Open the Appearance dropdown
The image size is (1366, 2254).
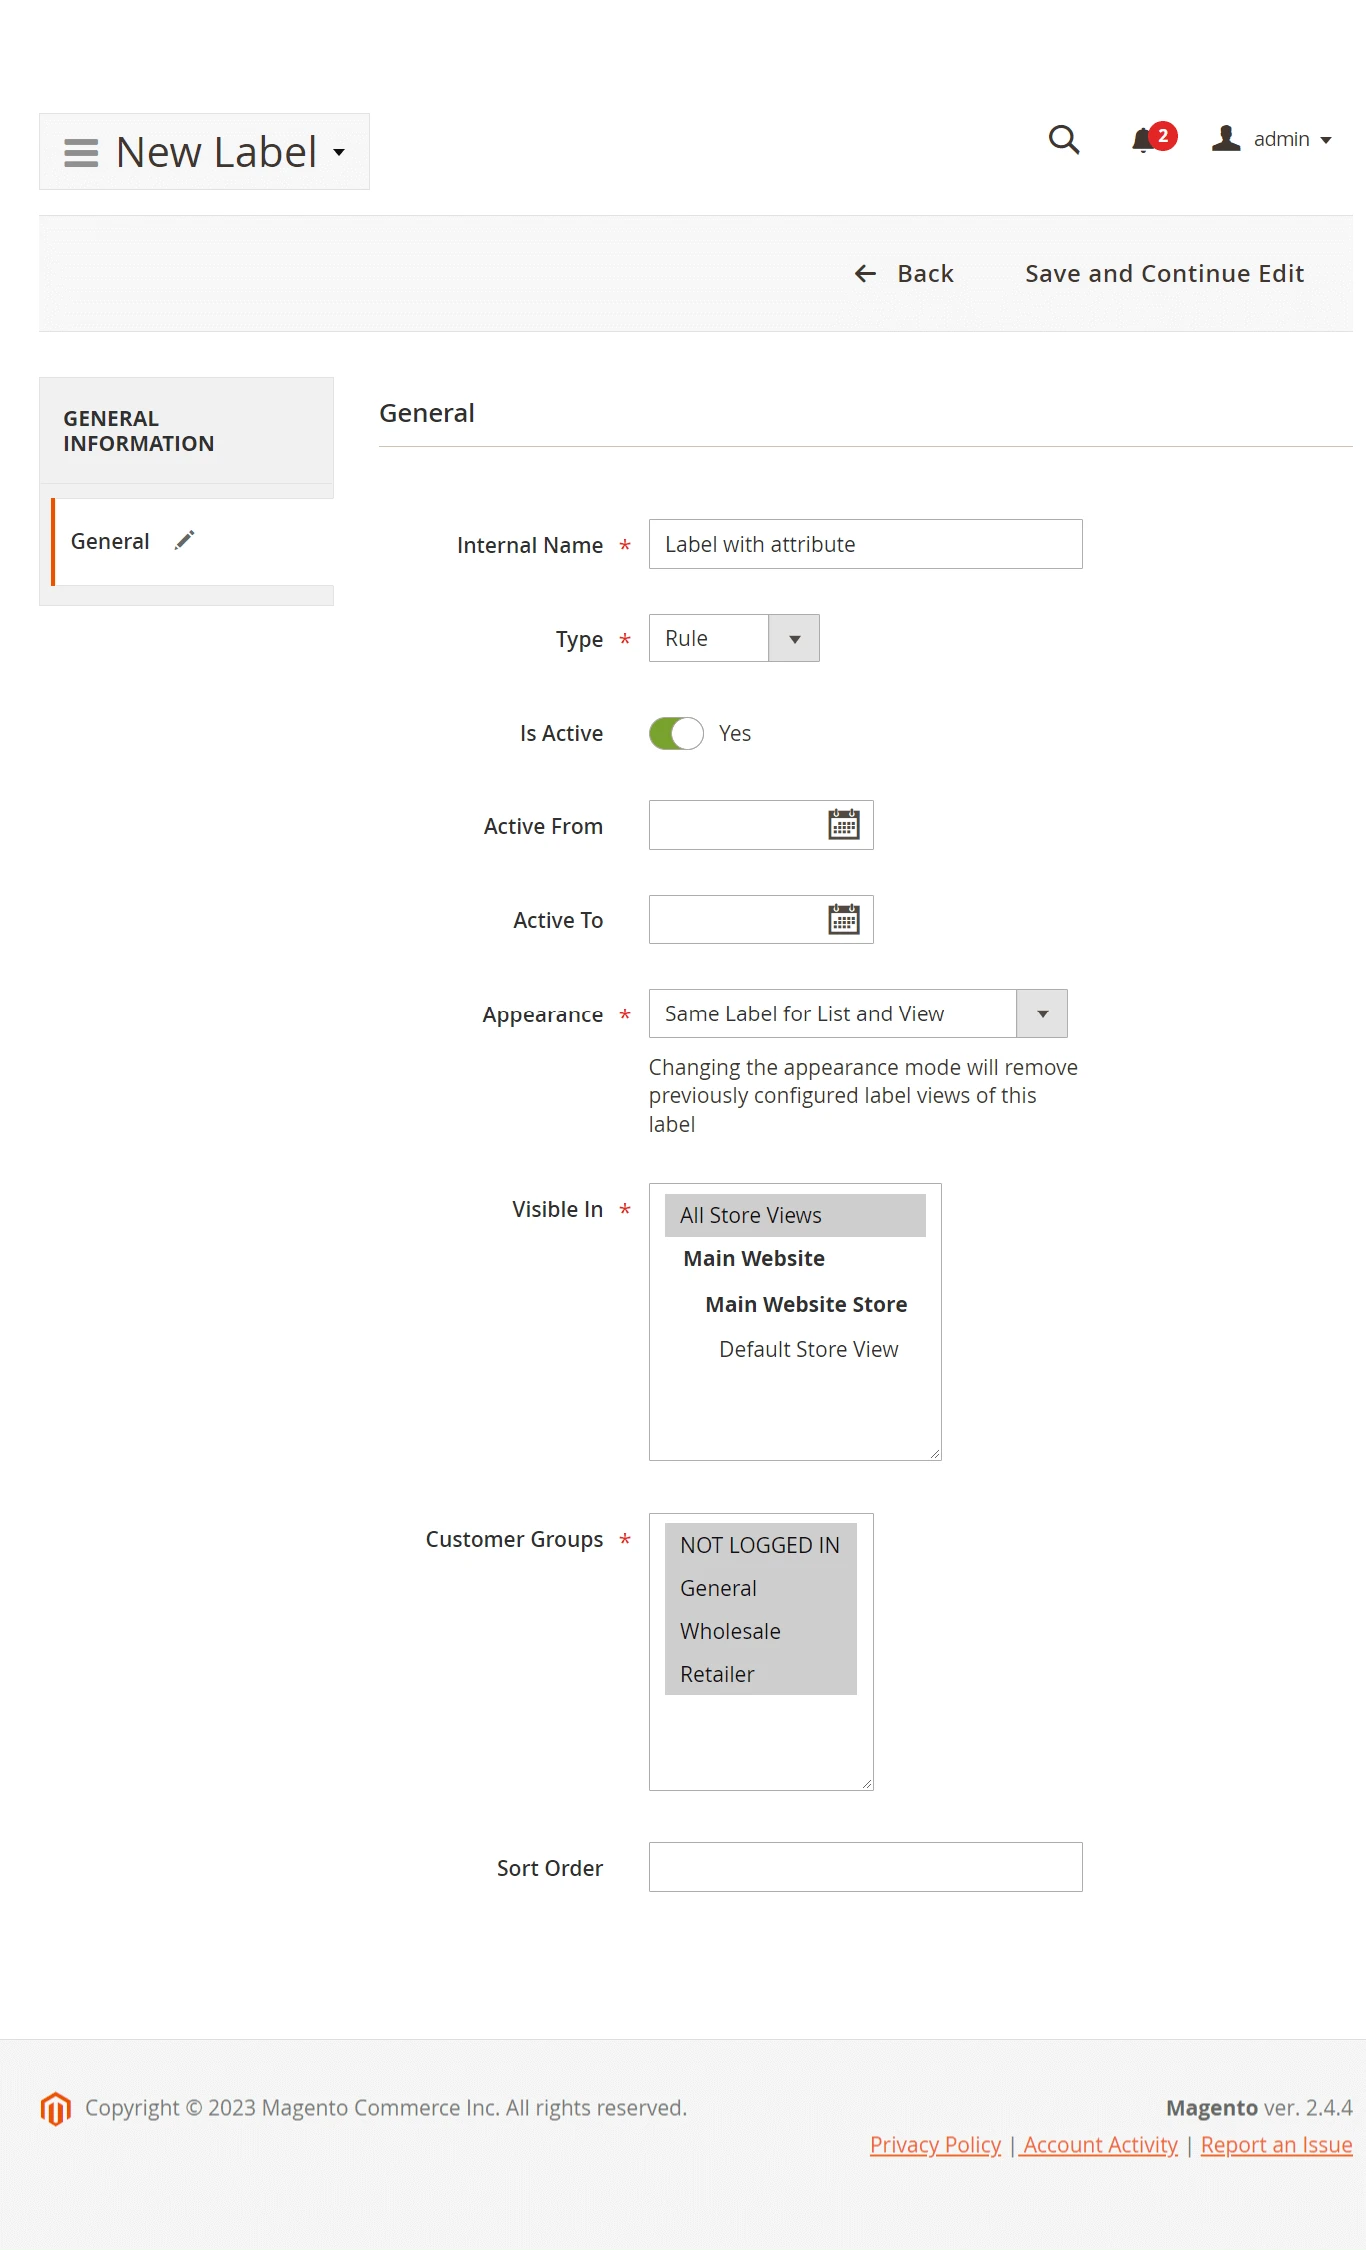pos(1042,1014)
